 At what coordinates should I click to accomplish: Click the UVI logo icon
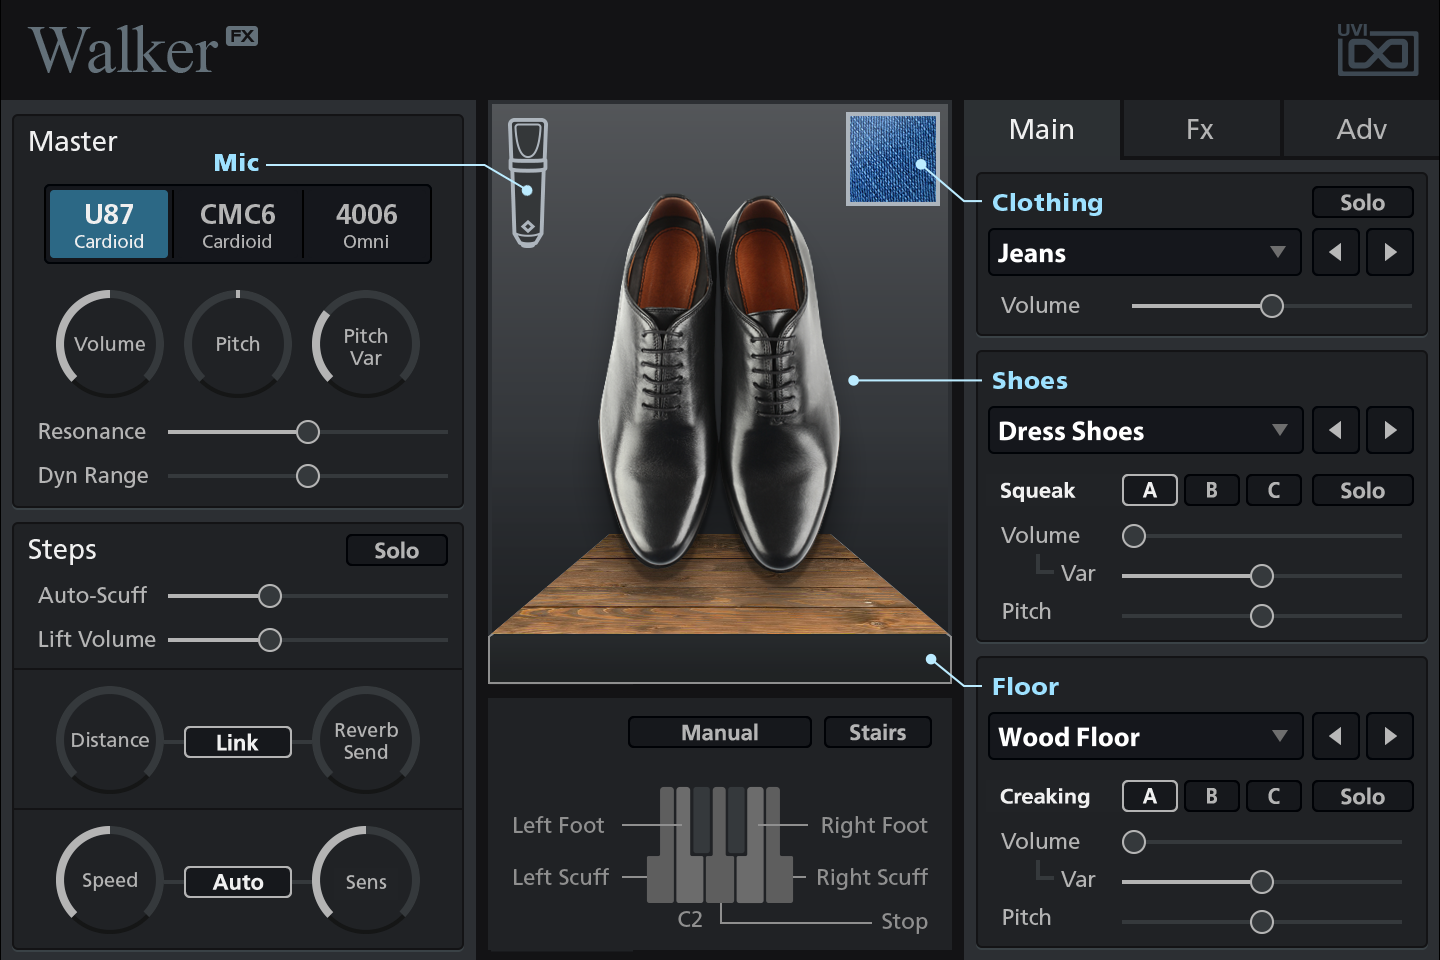[1377, 50]
